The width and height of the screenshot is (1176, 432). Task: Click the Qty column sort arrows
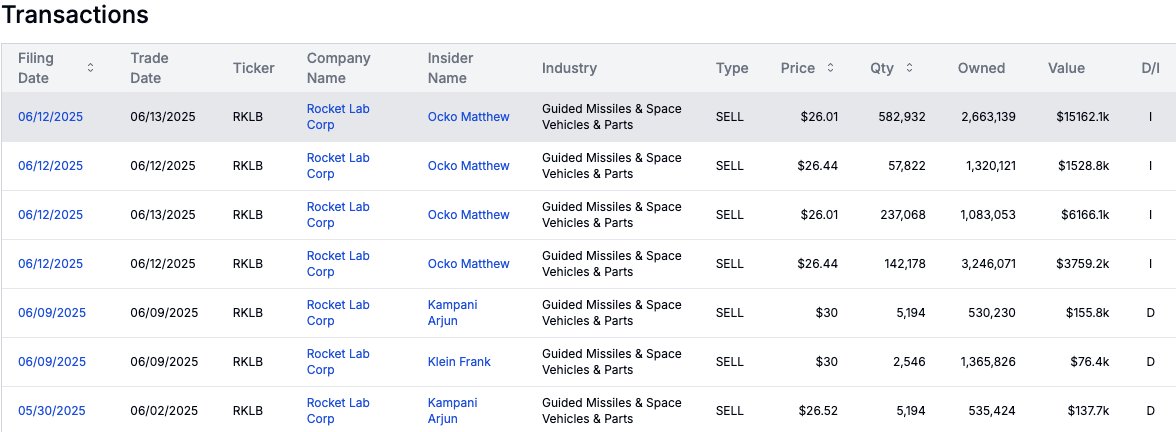tap(909, 68)
